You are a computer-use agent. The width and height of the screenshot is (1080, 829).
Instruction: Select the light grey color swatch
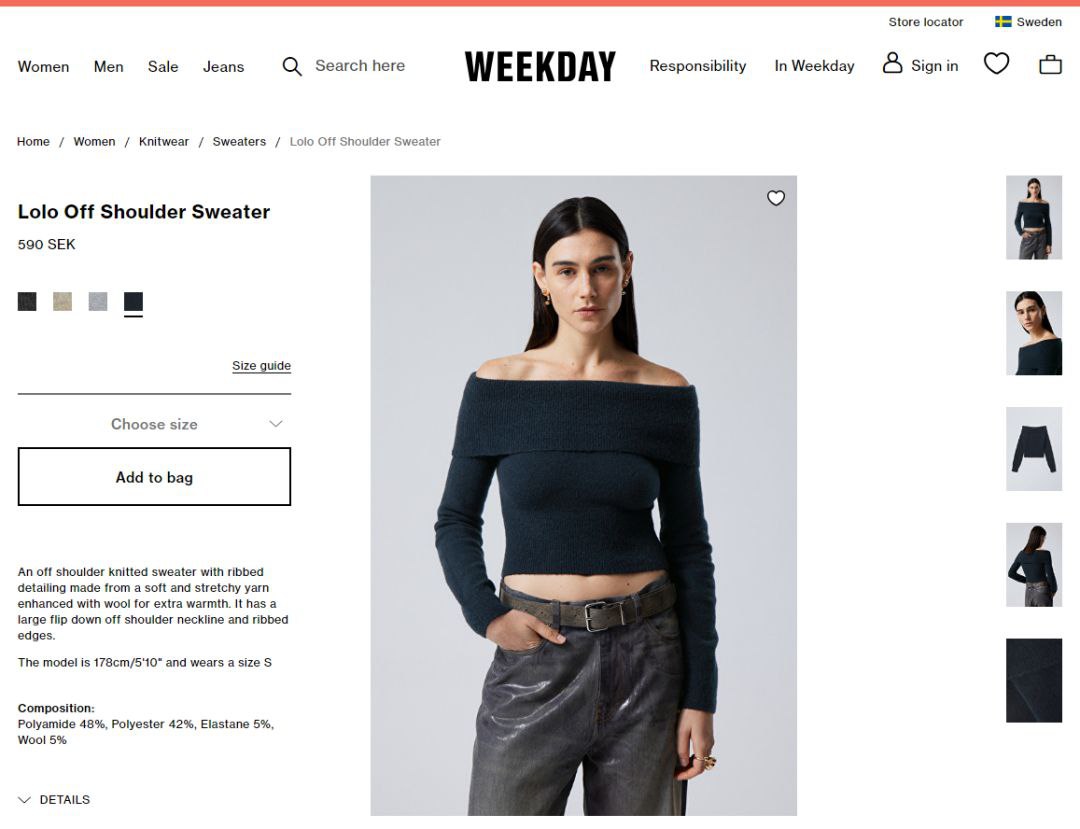point(98,302)
